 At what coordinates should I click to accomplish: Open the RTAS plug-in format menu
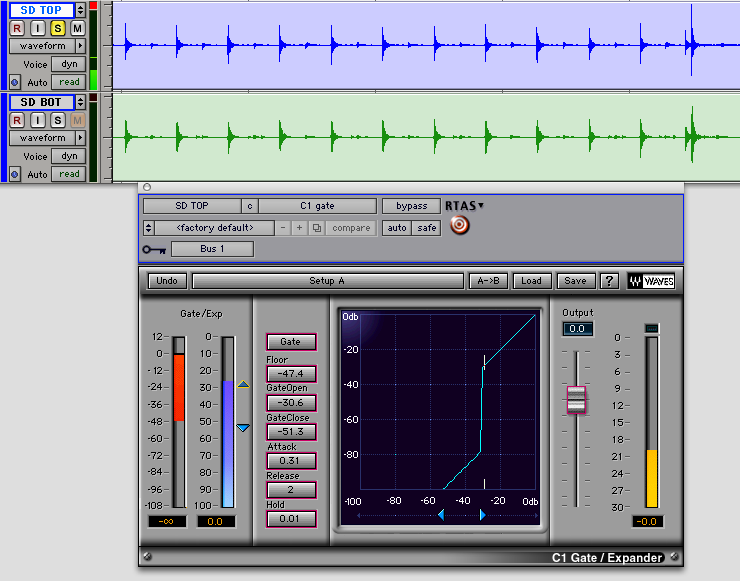[x=464, y=206]
